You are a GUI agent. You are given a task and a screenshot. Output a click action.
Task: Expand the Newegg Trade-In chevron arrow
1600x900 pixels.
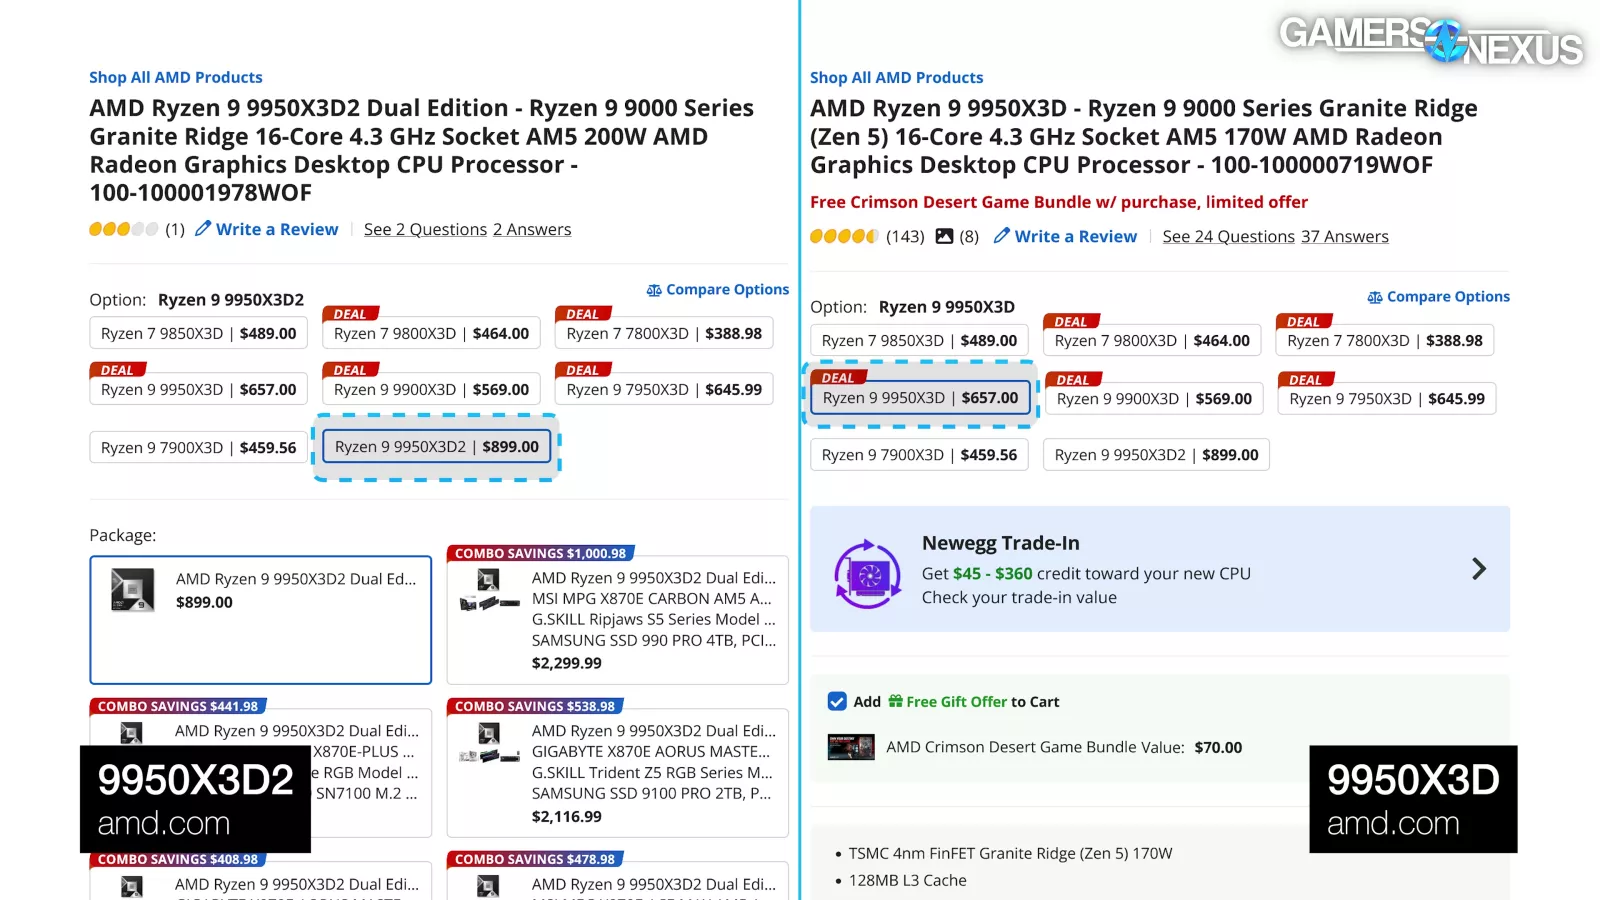pos(1479,569)
